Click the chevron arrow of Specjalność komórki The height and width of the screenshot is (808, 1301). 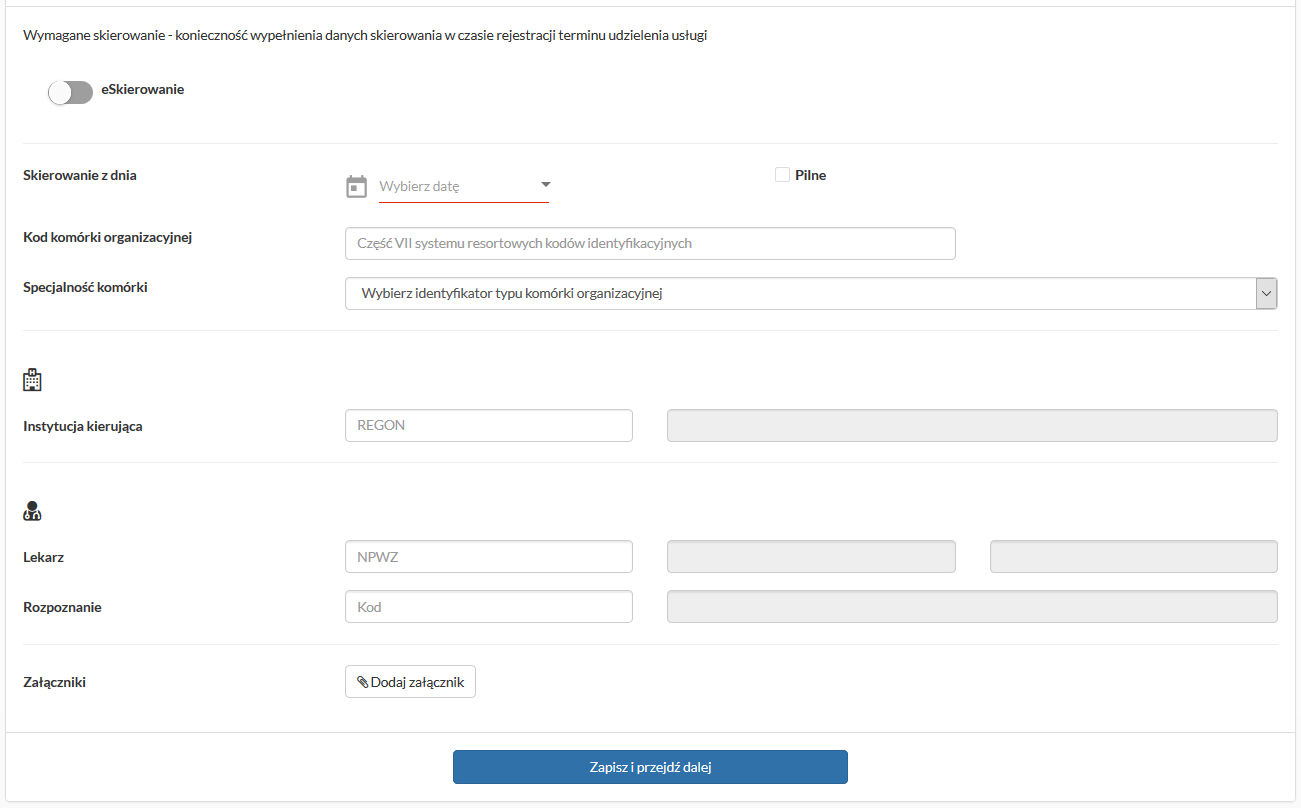click(x=1266, y=293)
